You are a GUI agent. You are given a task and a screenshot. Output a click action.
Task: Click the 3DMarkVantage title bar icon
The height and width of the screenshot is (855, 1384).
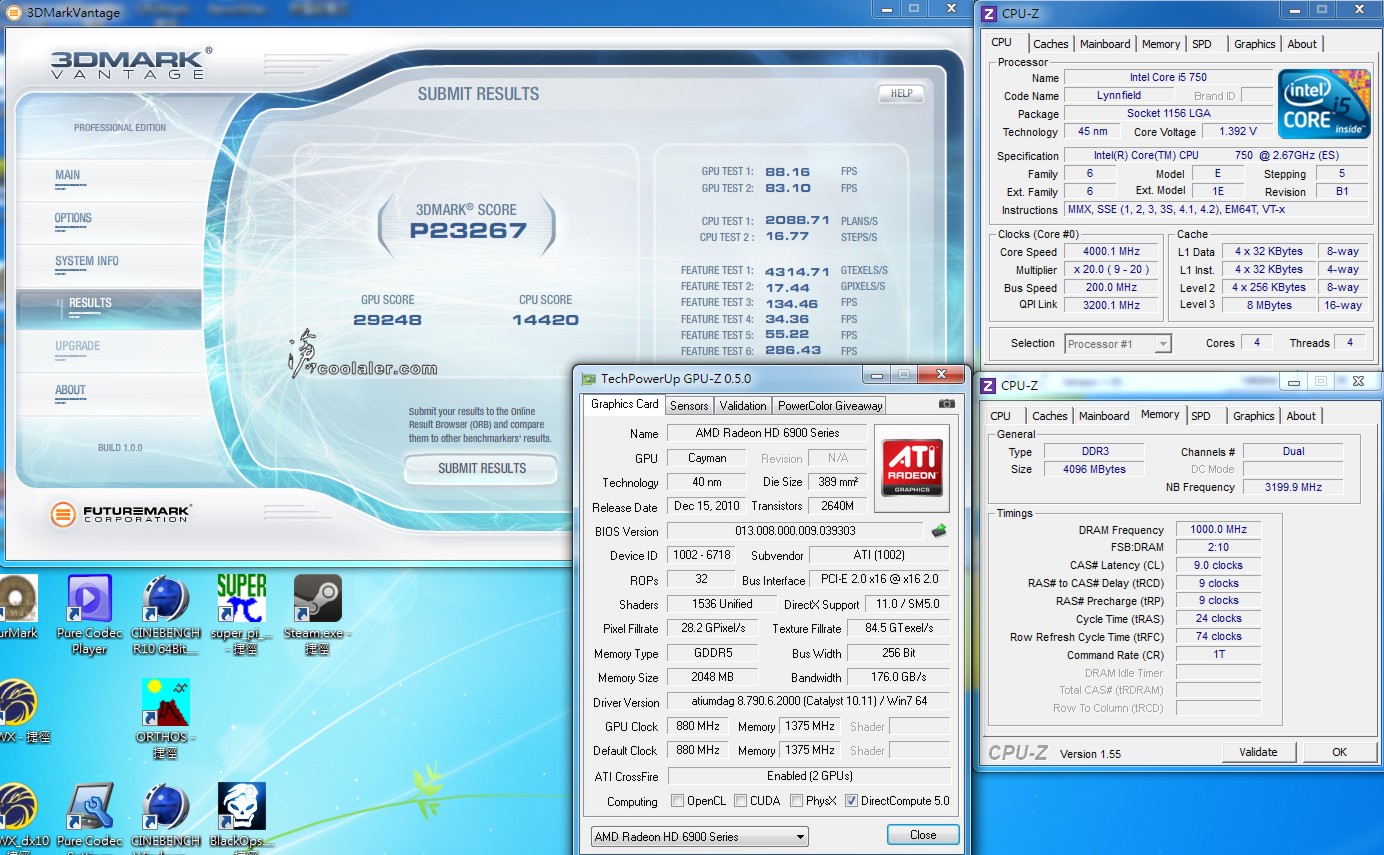click(14, 12)
